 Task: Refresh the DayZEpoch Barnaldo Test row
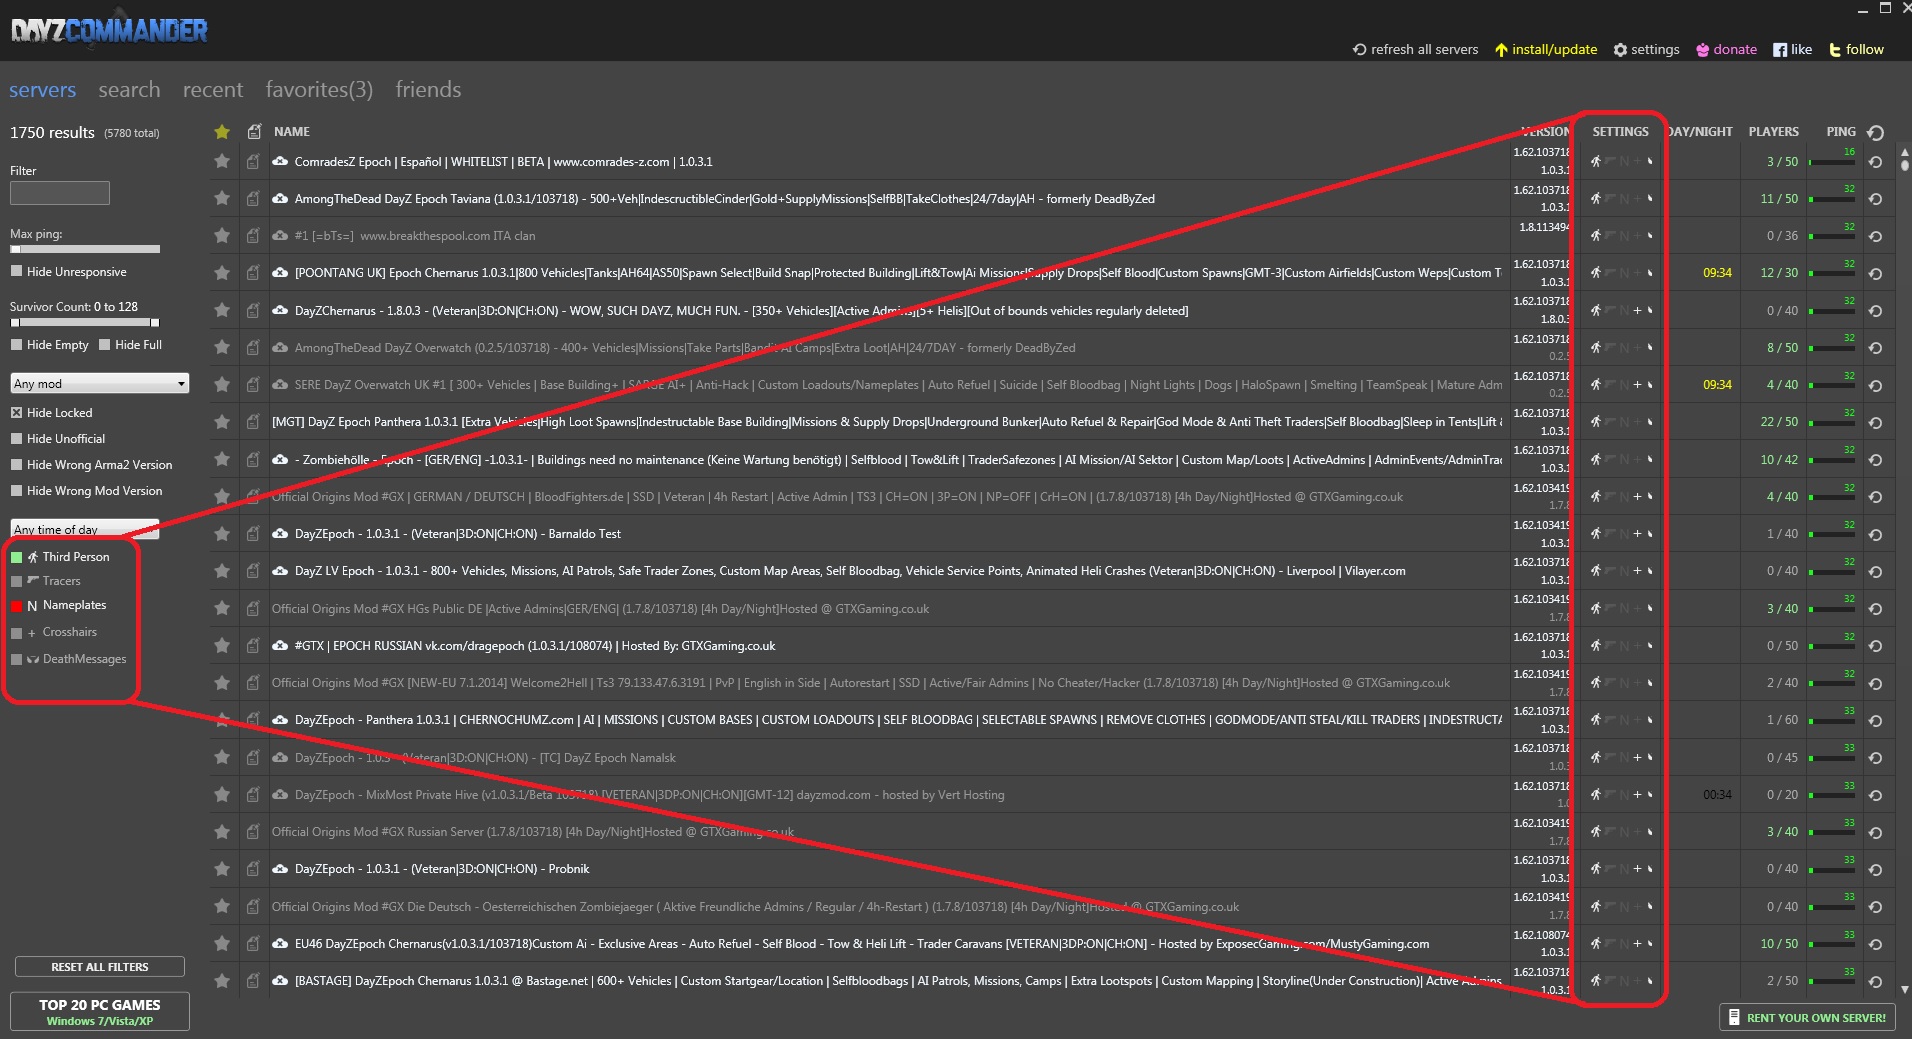pos(1875,535)
